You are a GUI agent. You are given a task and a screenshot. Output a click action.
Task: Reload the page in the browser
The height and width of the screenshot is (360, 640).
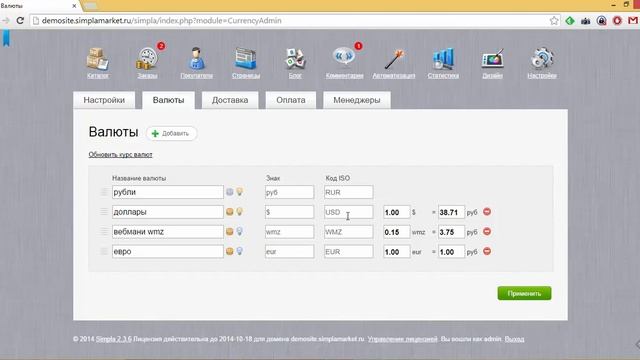pyautogui.click(x=20, y=20)
